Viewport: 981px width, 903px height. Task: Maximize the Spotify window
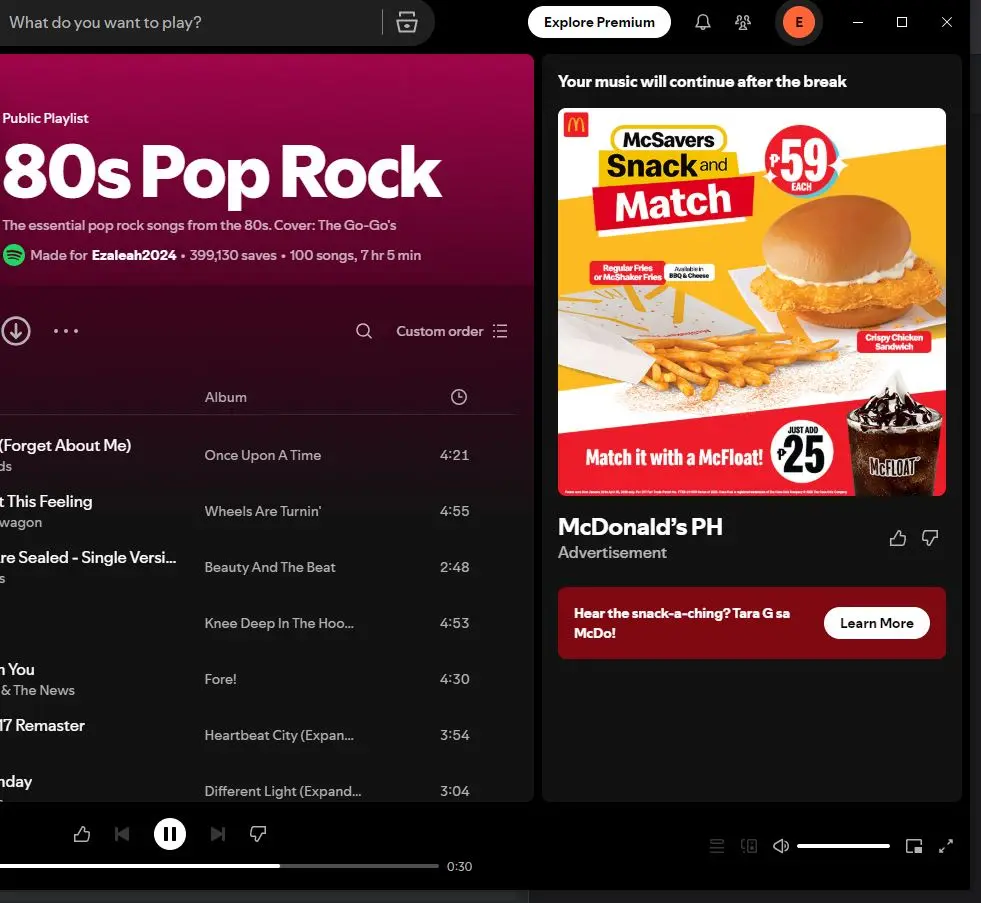coord(902,23)
